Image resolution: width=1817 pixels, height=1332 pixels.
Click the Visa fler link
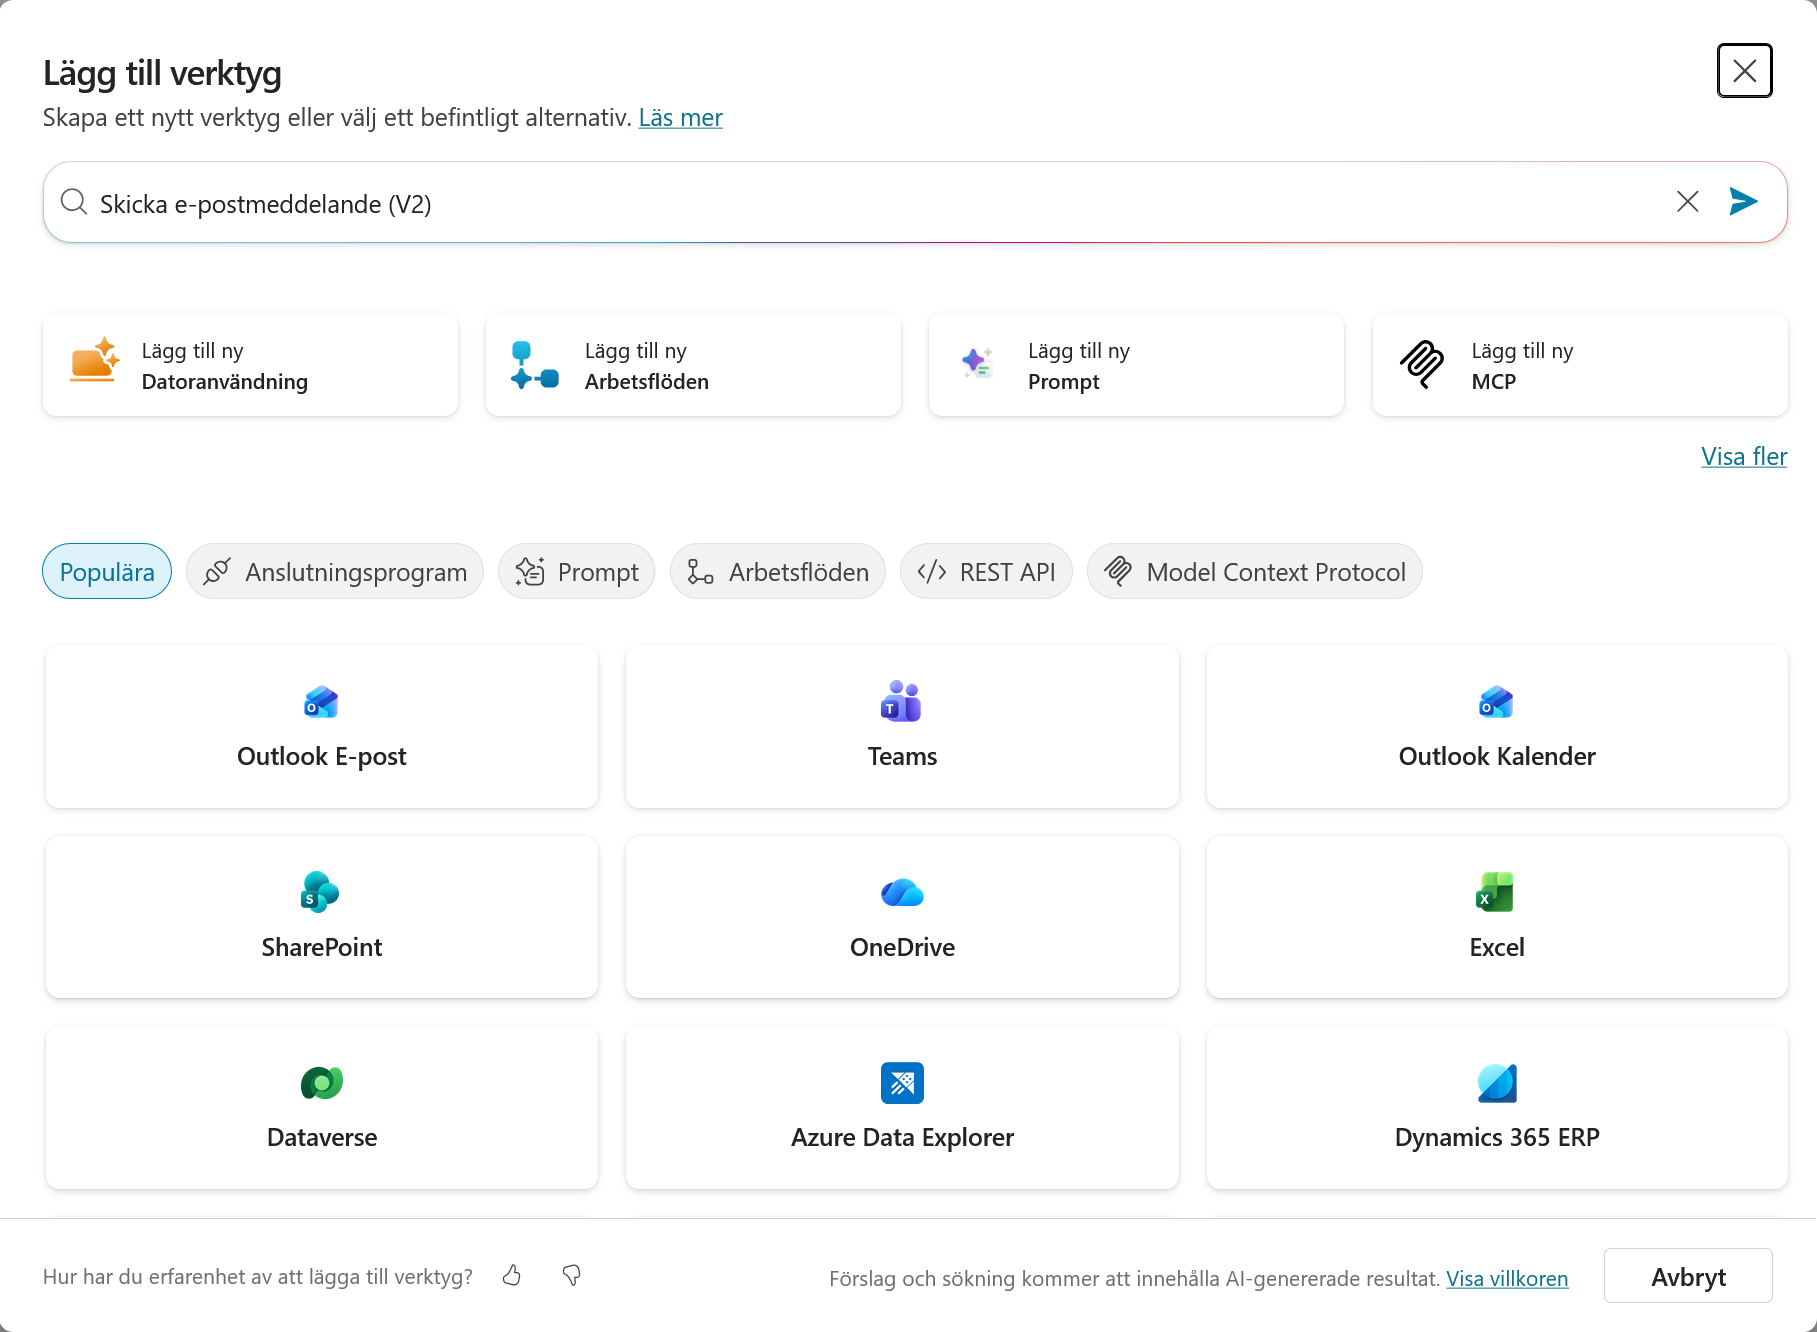pos(1744,456)
